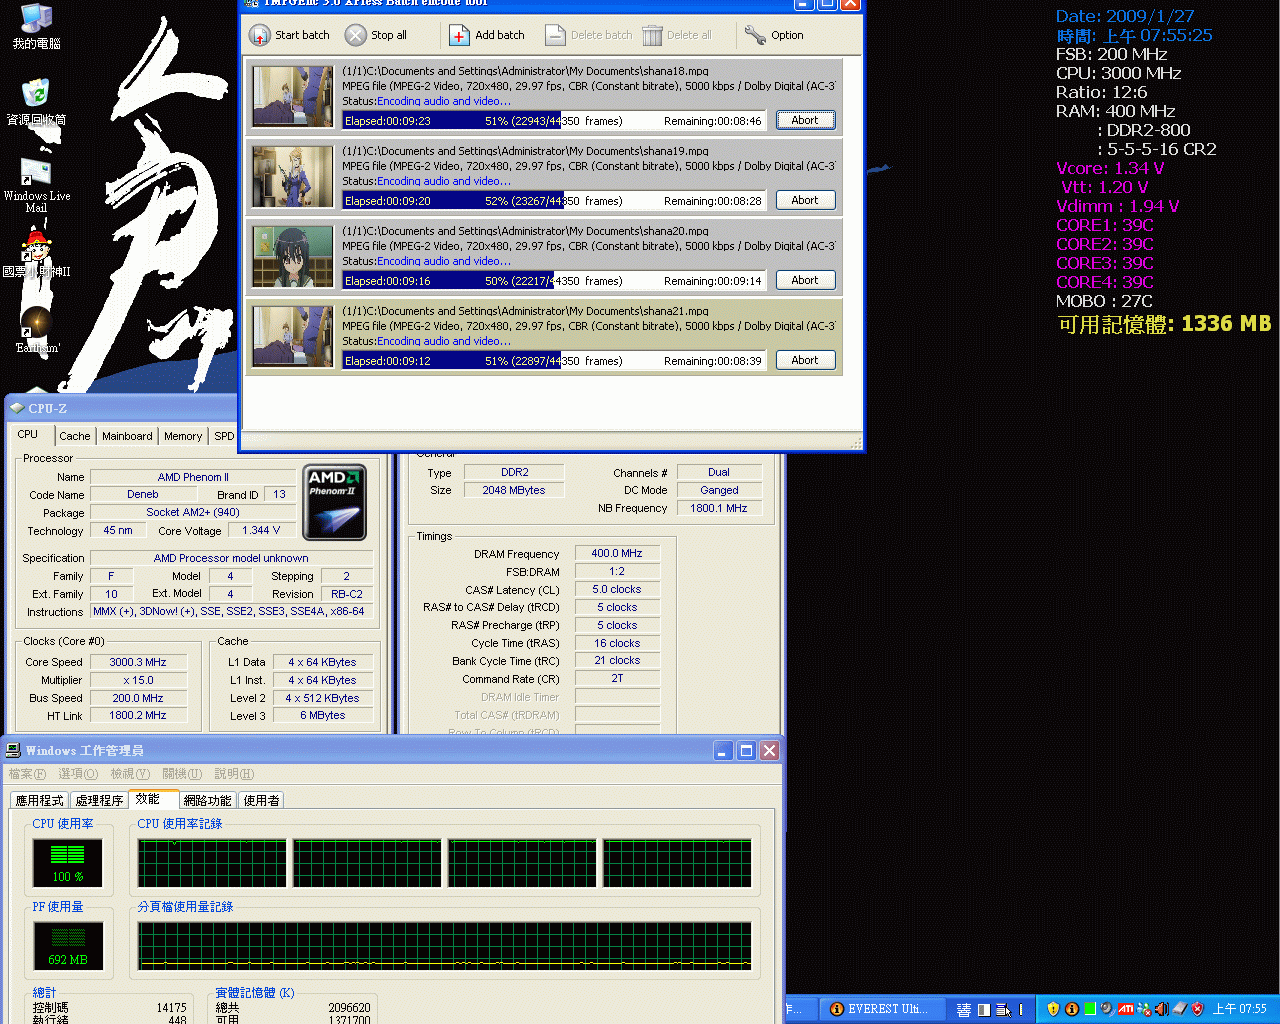Click the green square tray icon
This screenshot has width=1280, height=1024.
click(x=1090, y=1009)
